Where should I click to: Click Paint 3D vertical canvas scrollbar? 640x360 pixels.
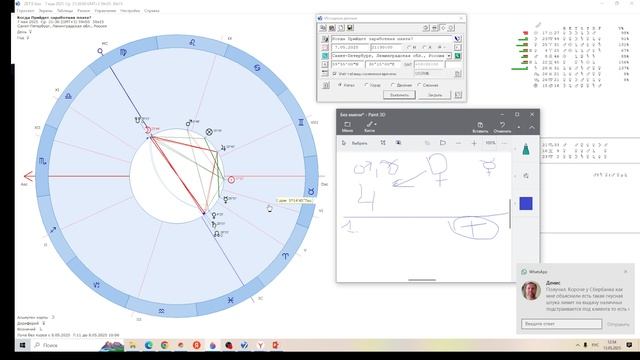pyautogui.click(x=510, y=214)
